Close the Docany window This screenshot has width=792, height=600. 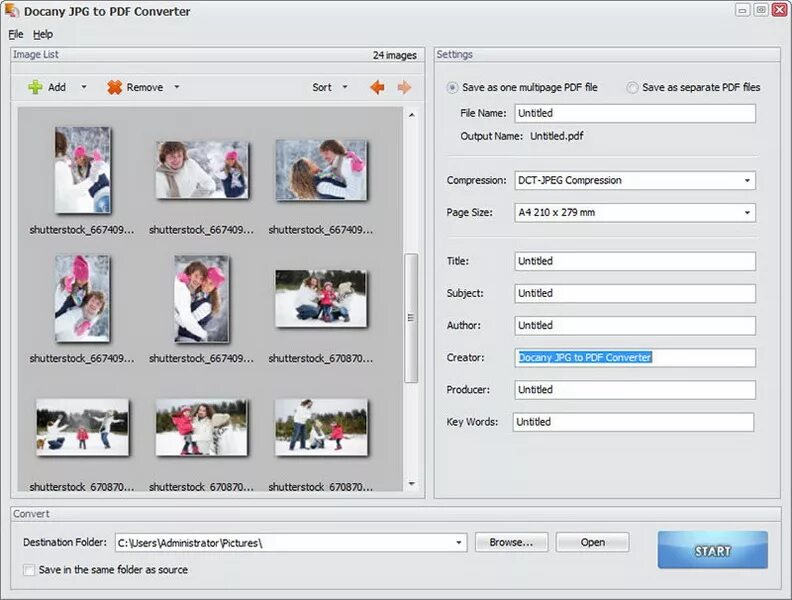point(779,10)
